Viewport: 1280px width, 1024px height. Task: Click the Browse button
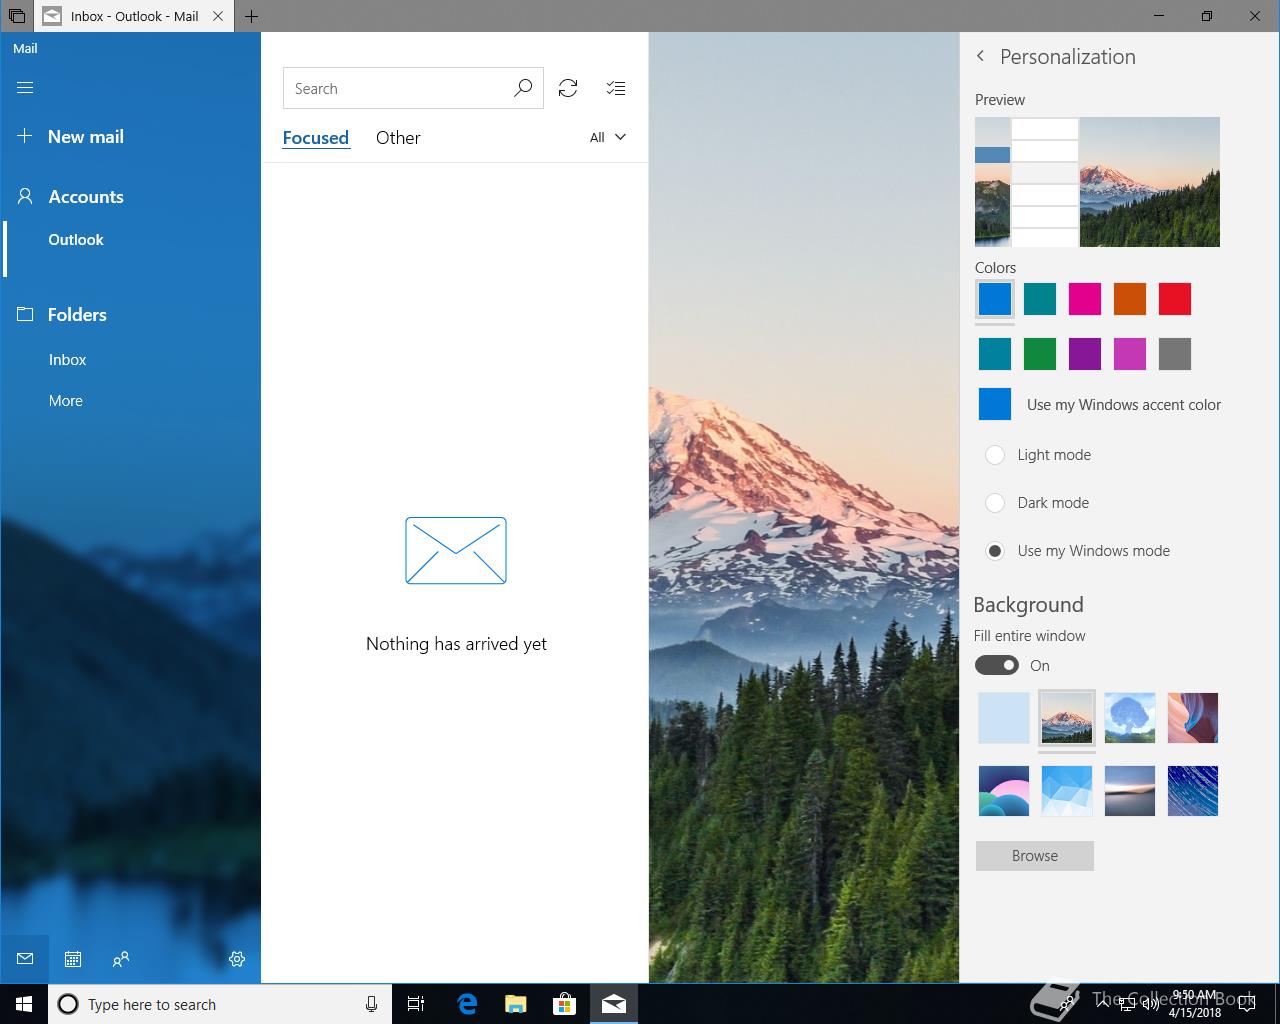click(1035, 856)
